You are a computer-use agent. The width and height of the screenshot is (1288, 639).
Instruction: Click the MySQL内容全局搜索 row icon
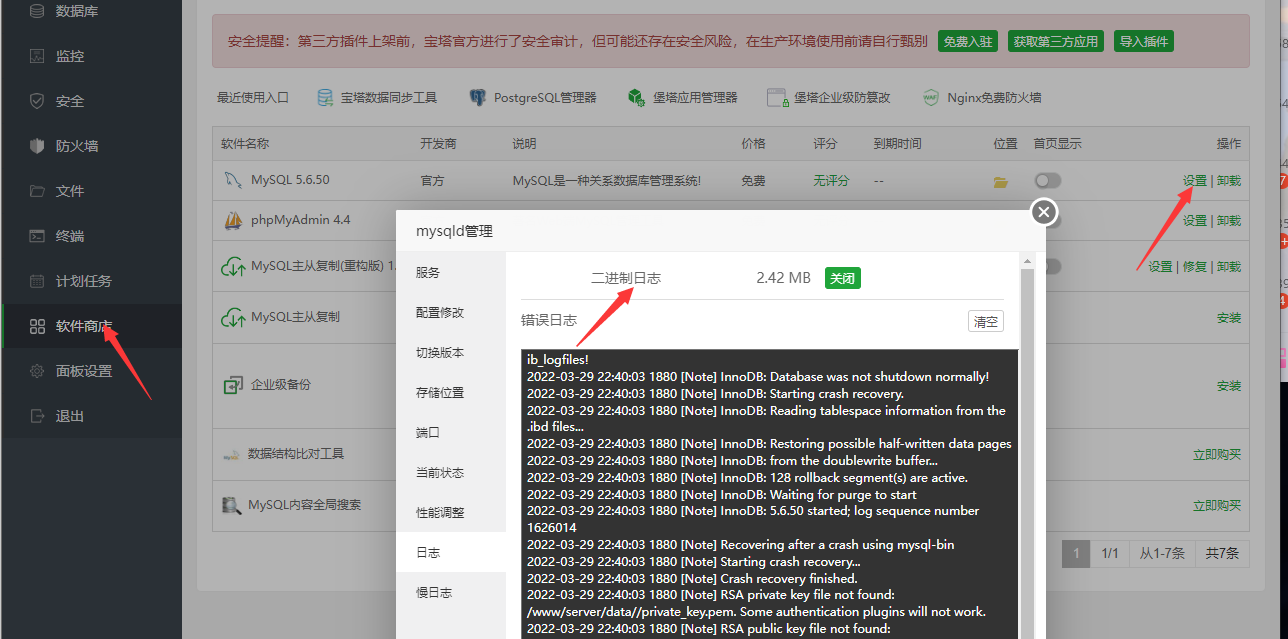(x=232, y=506)
